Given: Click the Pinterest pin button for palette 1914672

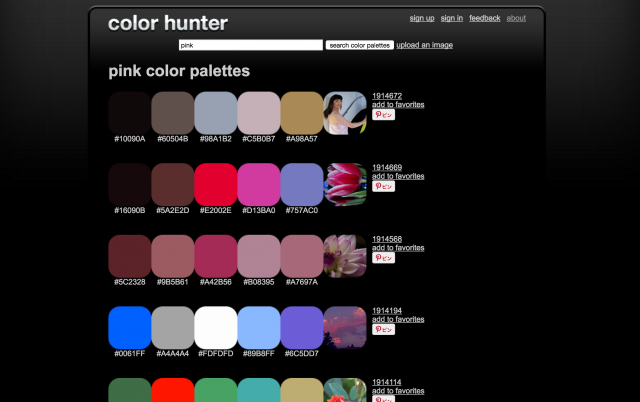Looking at the screenshot, I should tap(384, 115).
